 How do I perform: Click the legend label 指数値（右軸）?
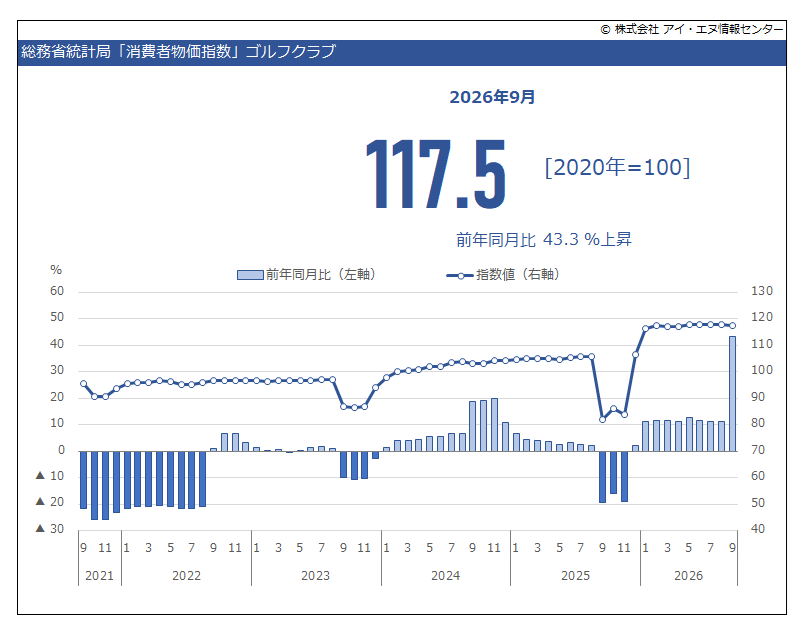point(517,275)
